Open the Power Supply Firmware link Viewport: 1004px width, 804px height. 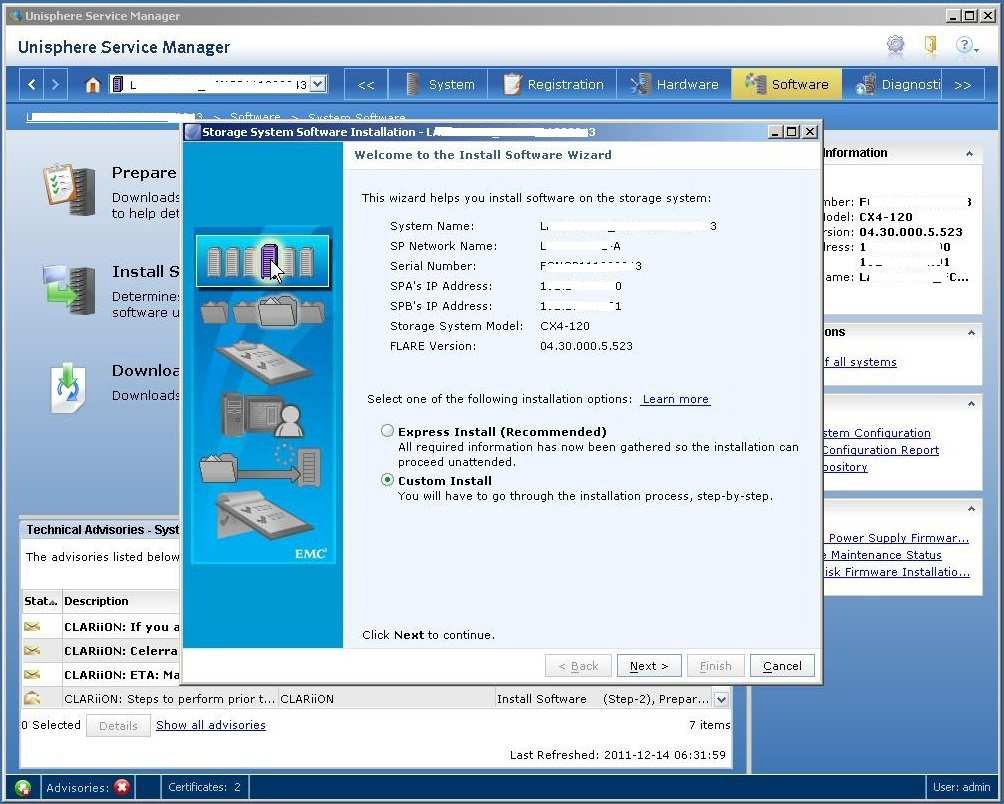(898, 538)
